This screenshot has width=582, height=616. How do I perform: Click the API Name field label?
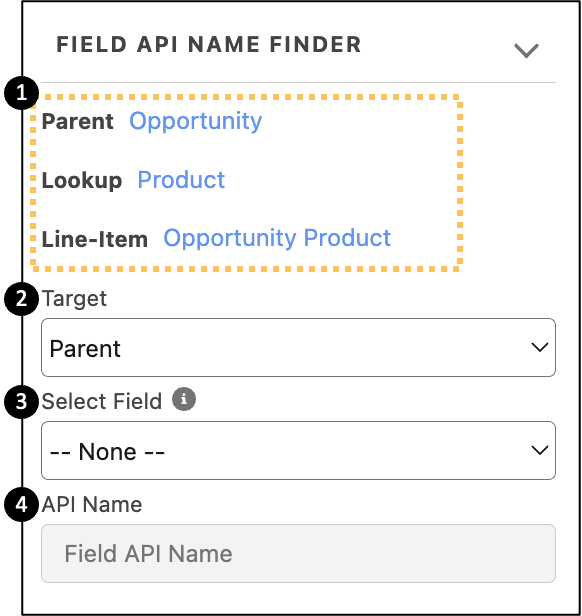coord(92,504)
